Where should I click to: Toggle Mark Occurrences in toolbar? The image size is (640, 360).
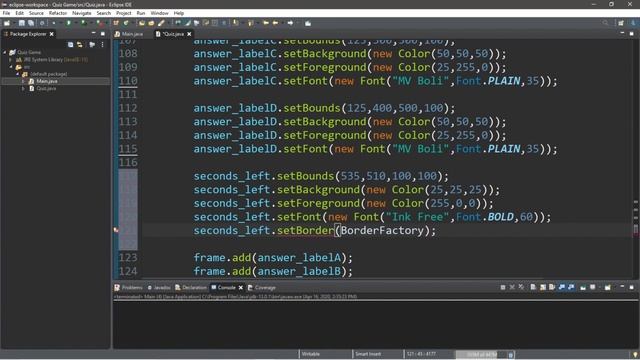pos(187,23)
